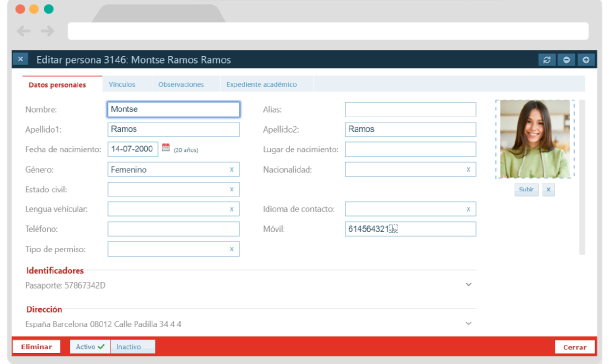Click the browser address bar
Image resolution: width=612 pixels, height=364 pixels.
coord(328,31)
